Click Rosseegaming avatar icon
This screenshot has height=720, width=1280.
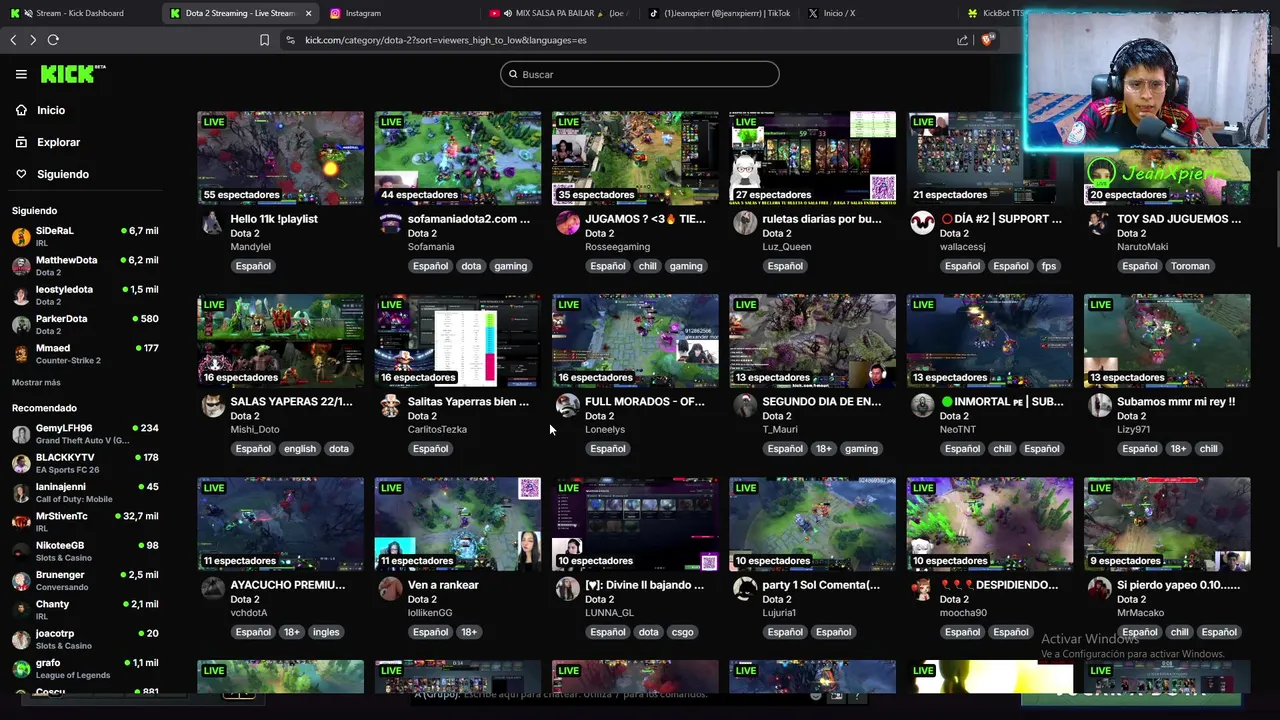[567, 222]
